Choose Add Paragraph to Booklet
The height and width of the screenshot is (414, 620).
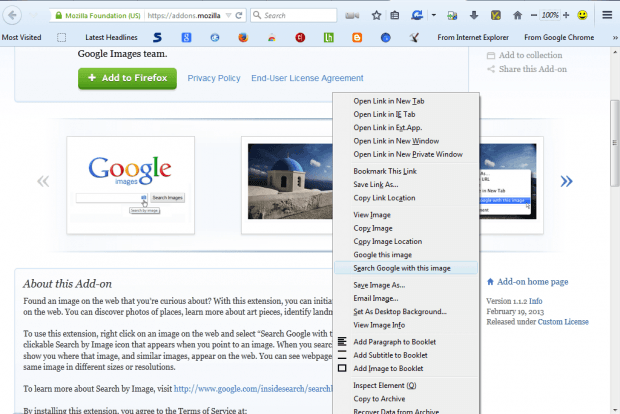[395, 342]
